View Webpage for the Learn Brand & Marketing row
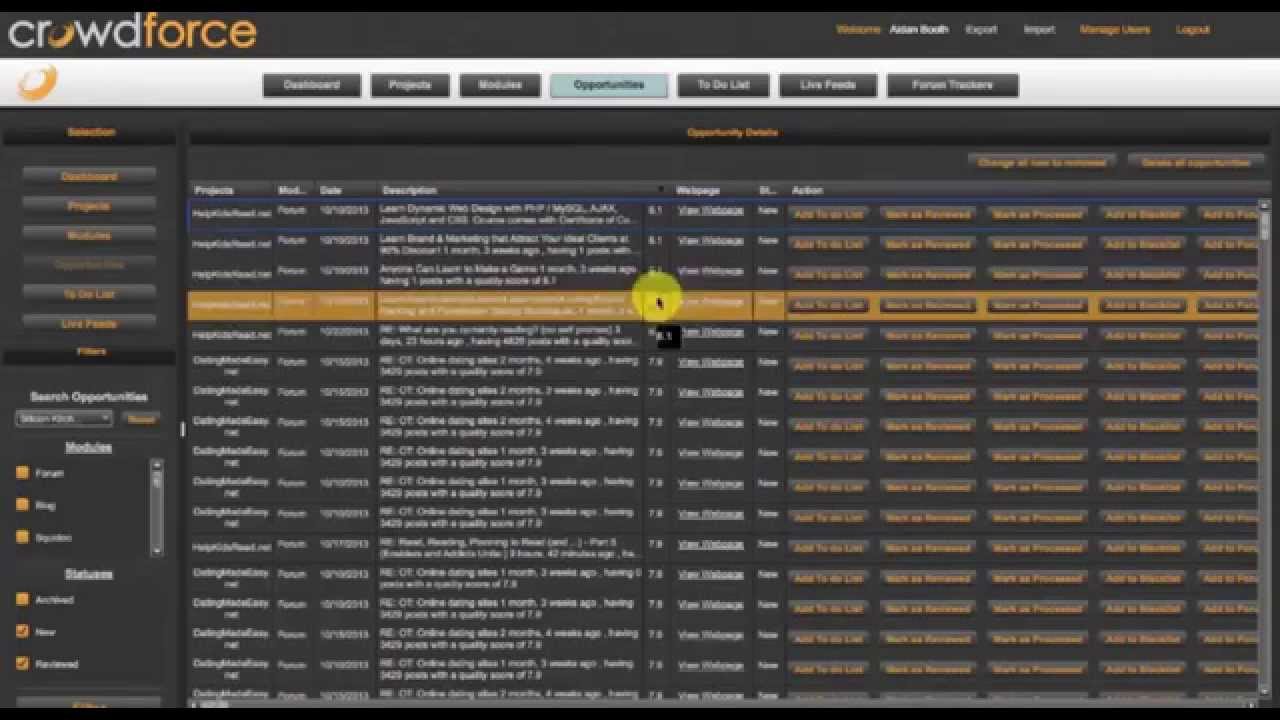The image size is (1280, 720). (710, 241)
